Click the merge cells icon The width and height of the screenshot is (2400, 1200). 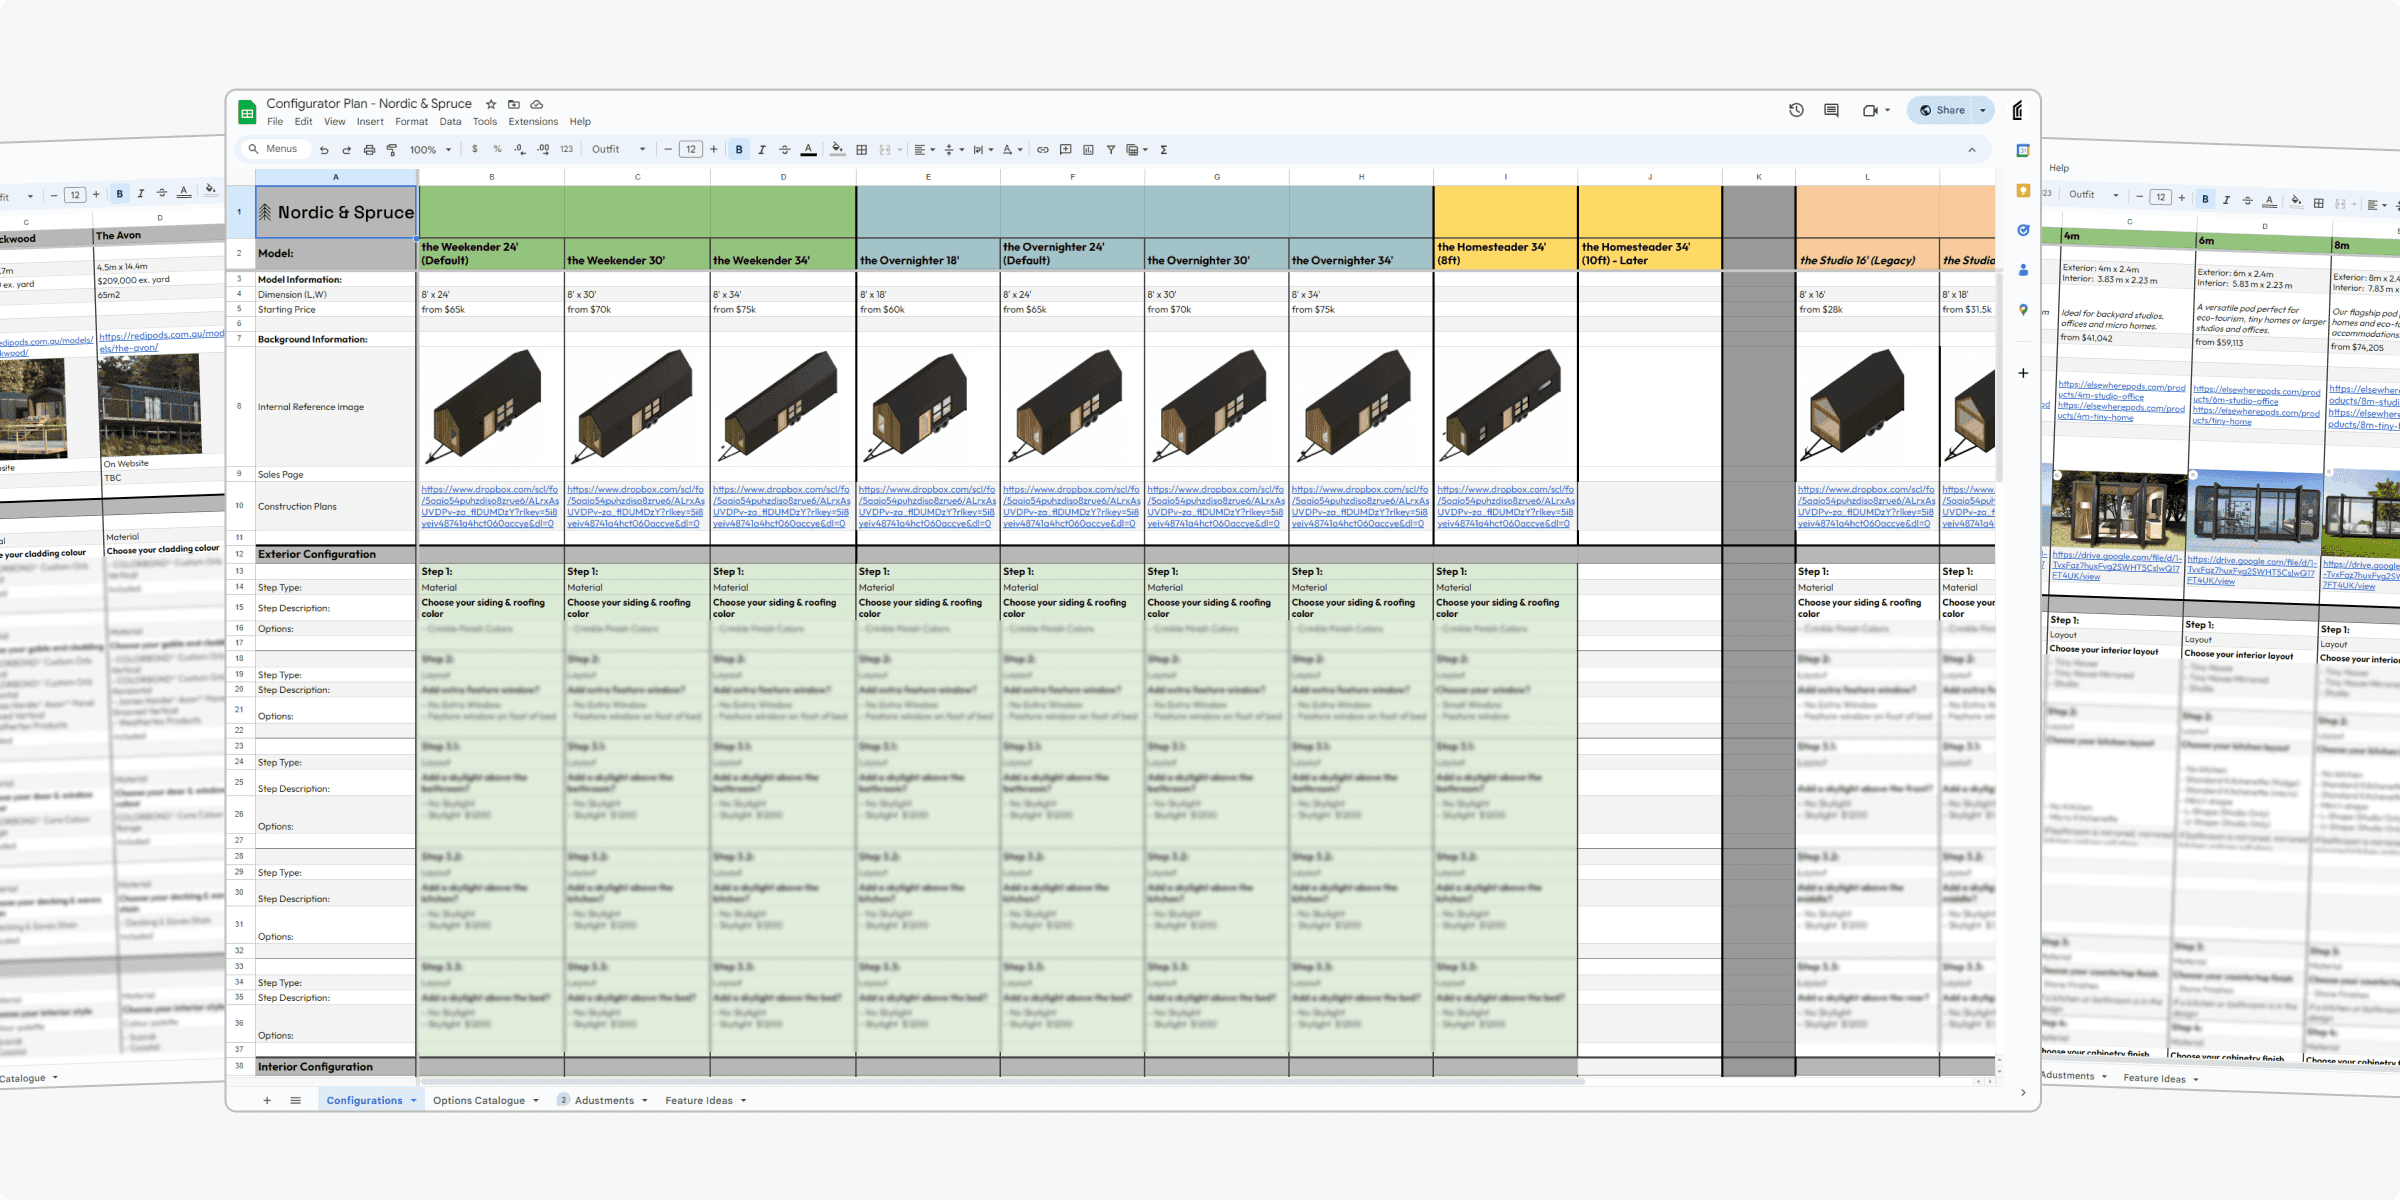885,150
